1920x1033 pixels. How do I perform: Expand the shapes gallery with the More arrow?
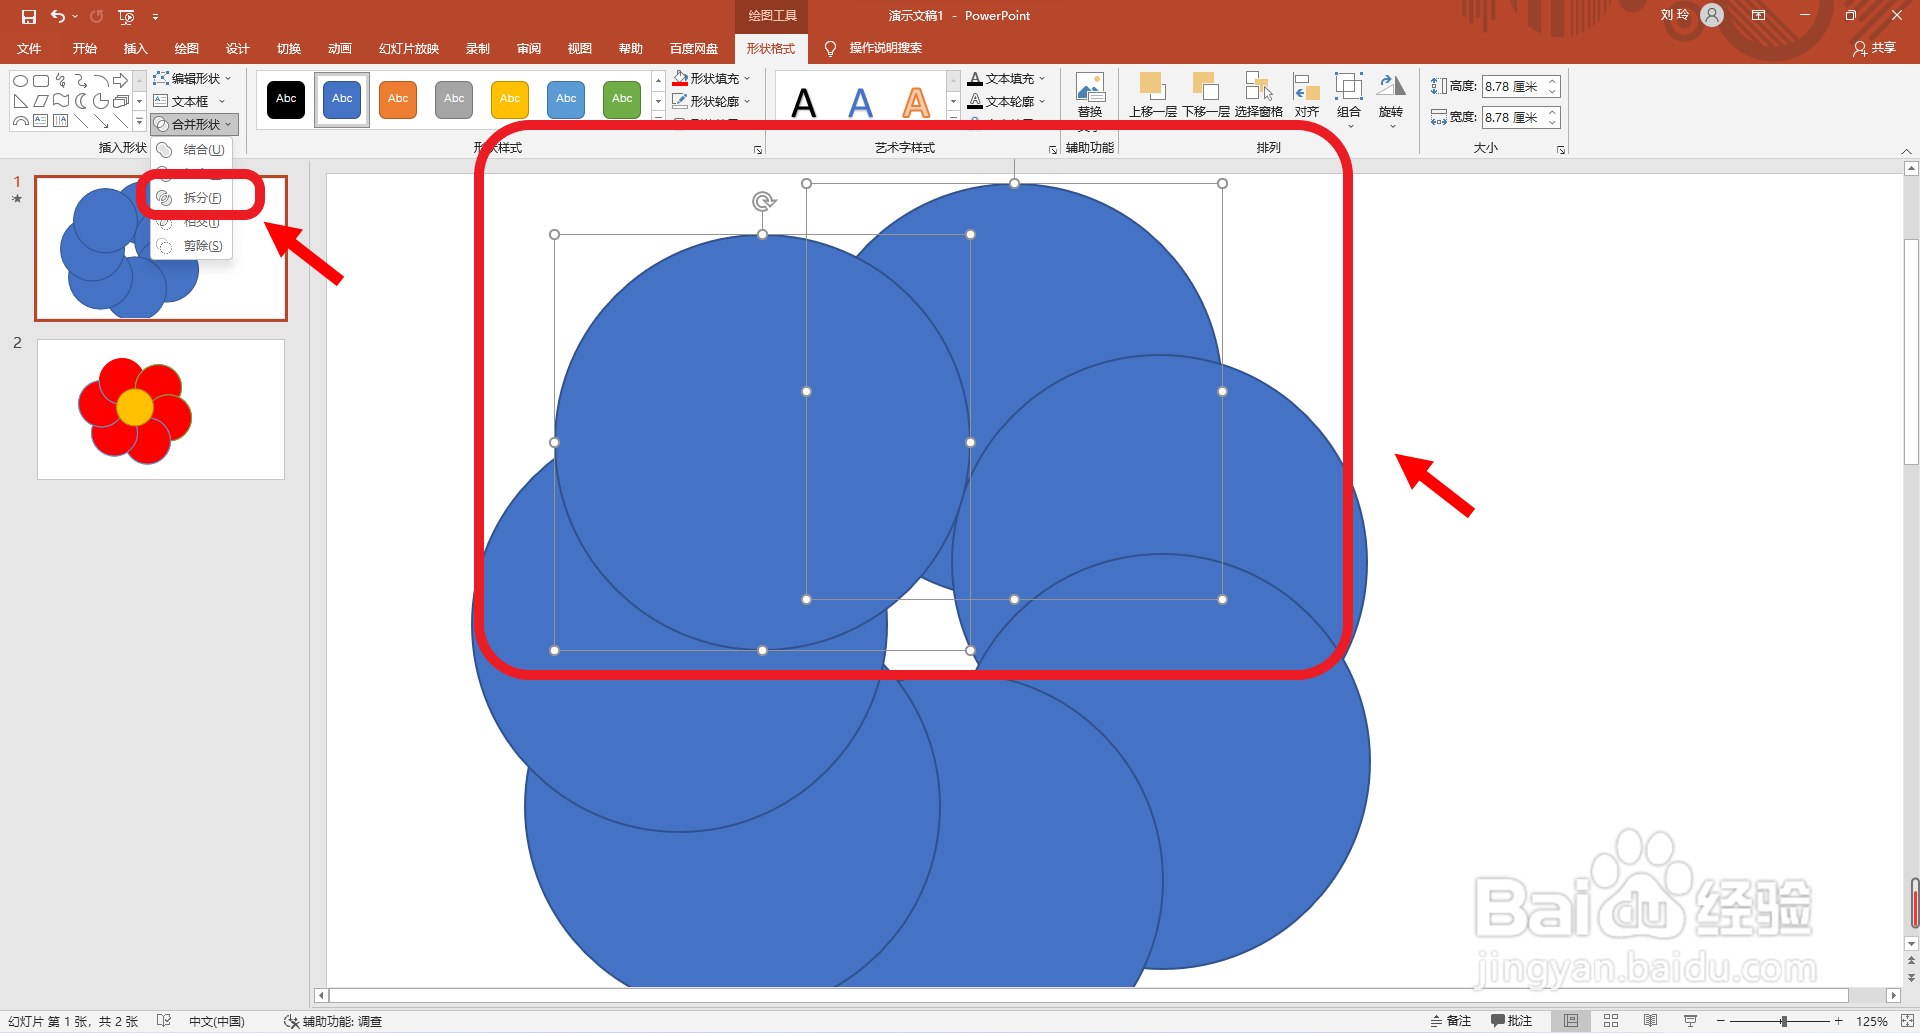139,122
